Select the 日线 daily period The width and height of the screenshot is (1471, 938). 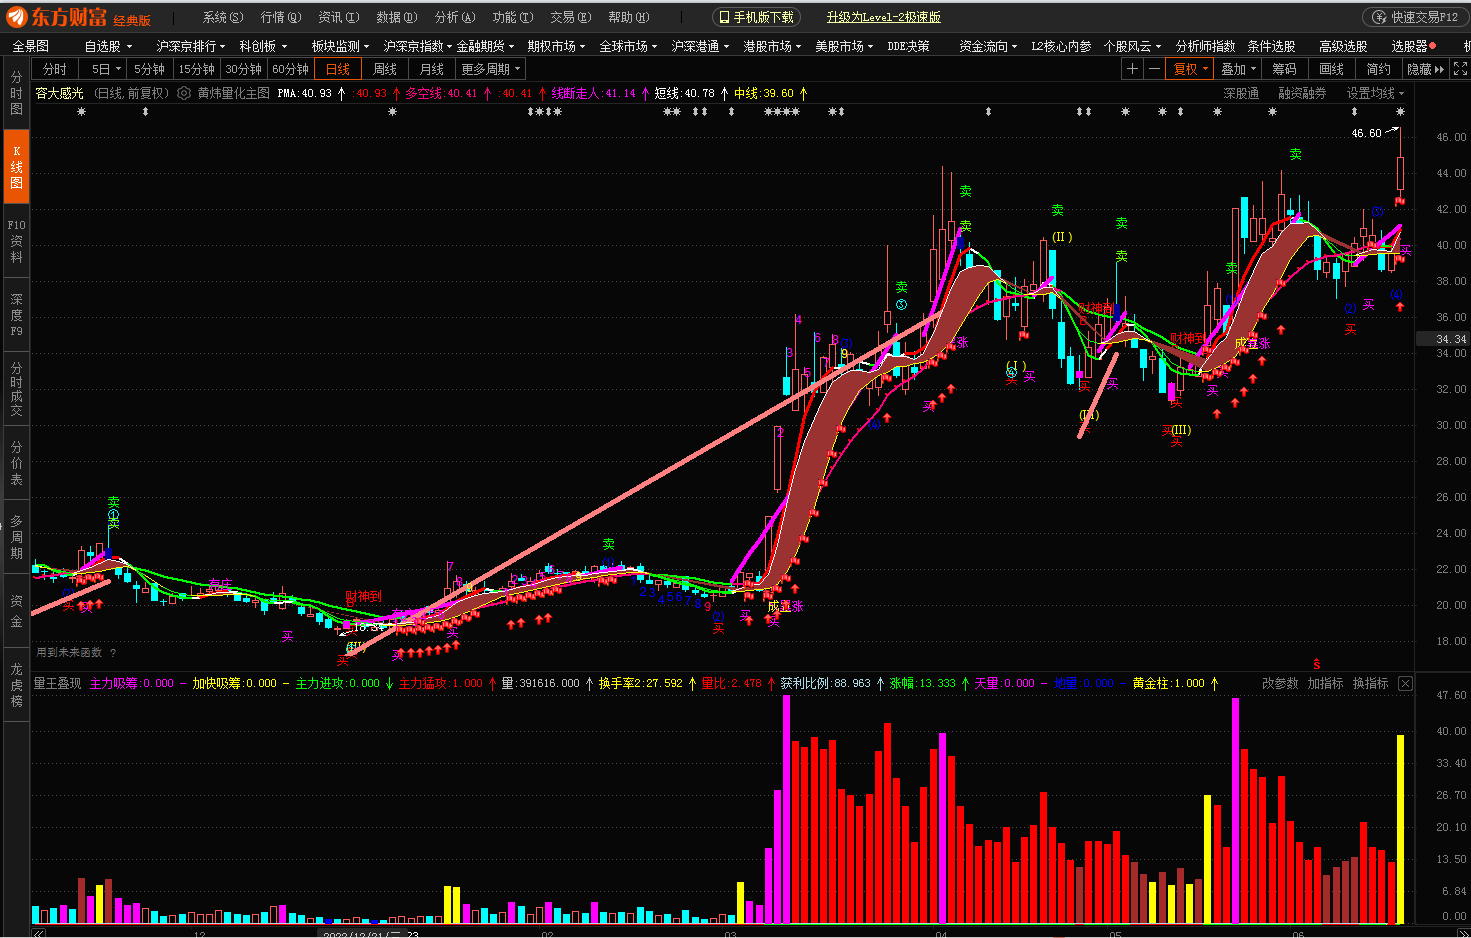pyautogui.click(x=338, y=69)
